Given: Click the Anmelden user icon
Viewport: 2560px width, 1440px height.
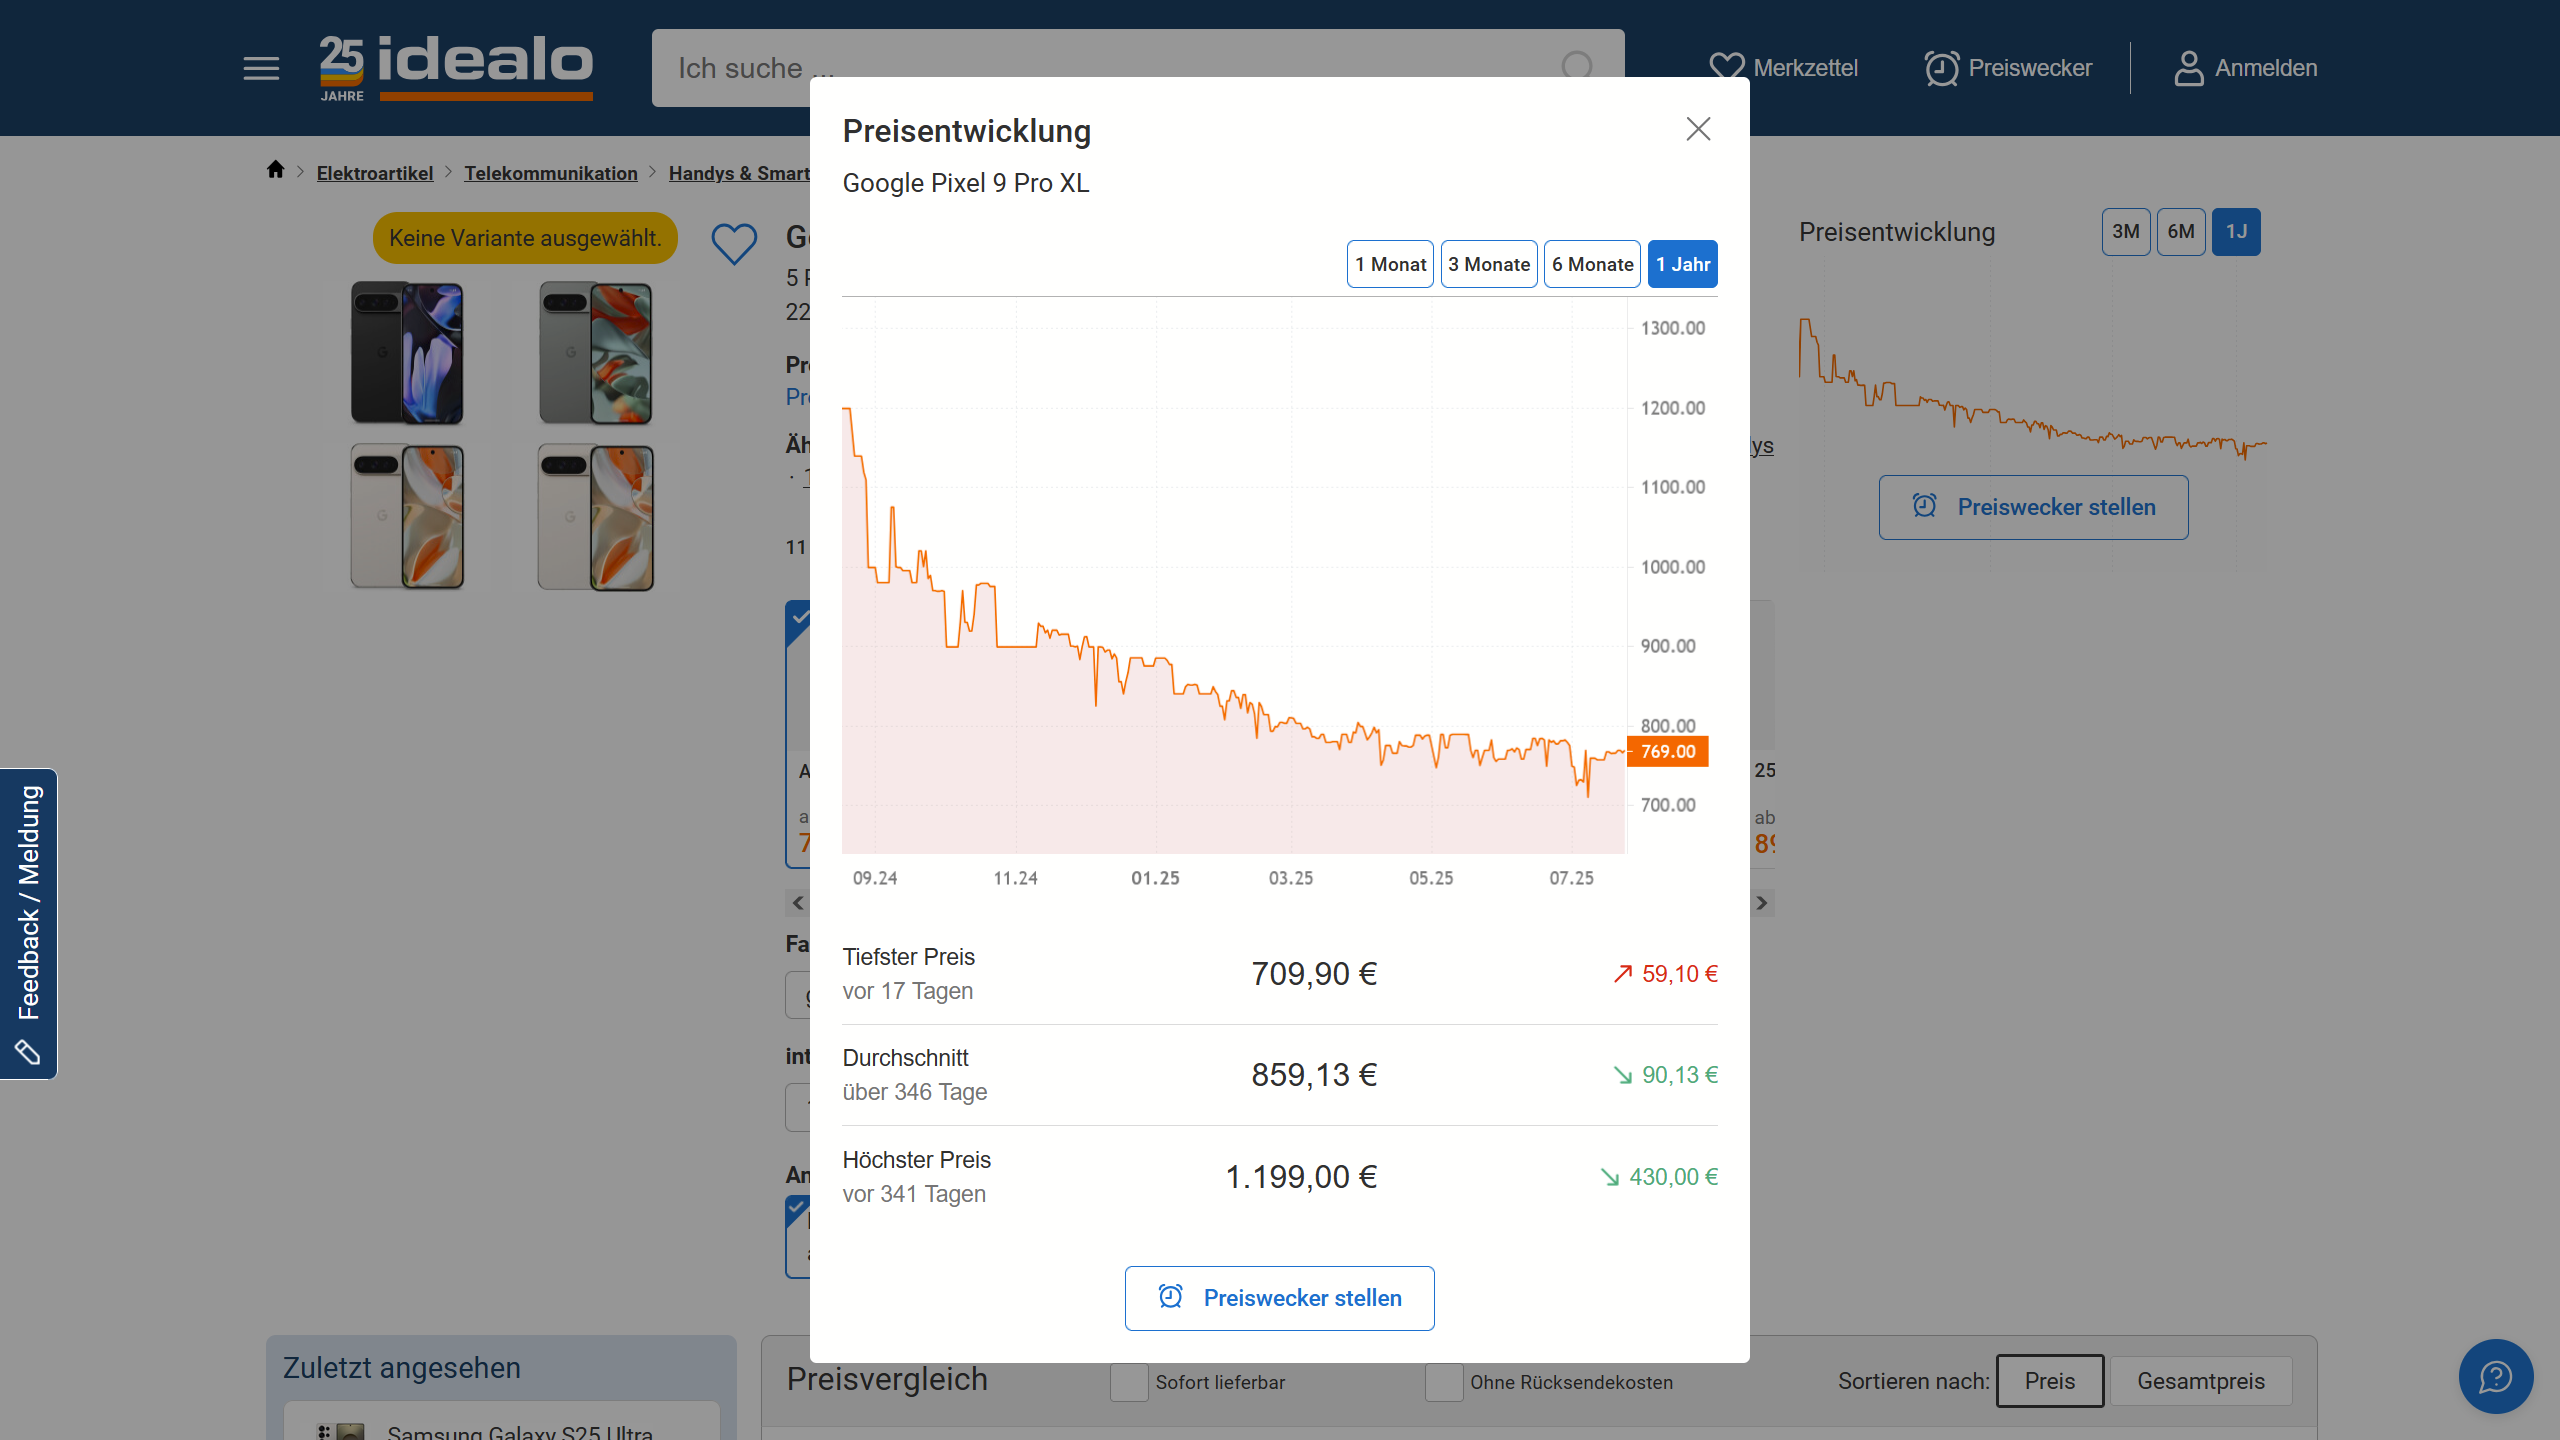Looking at the screenshot, I should [x=2189, y=68].
